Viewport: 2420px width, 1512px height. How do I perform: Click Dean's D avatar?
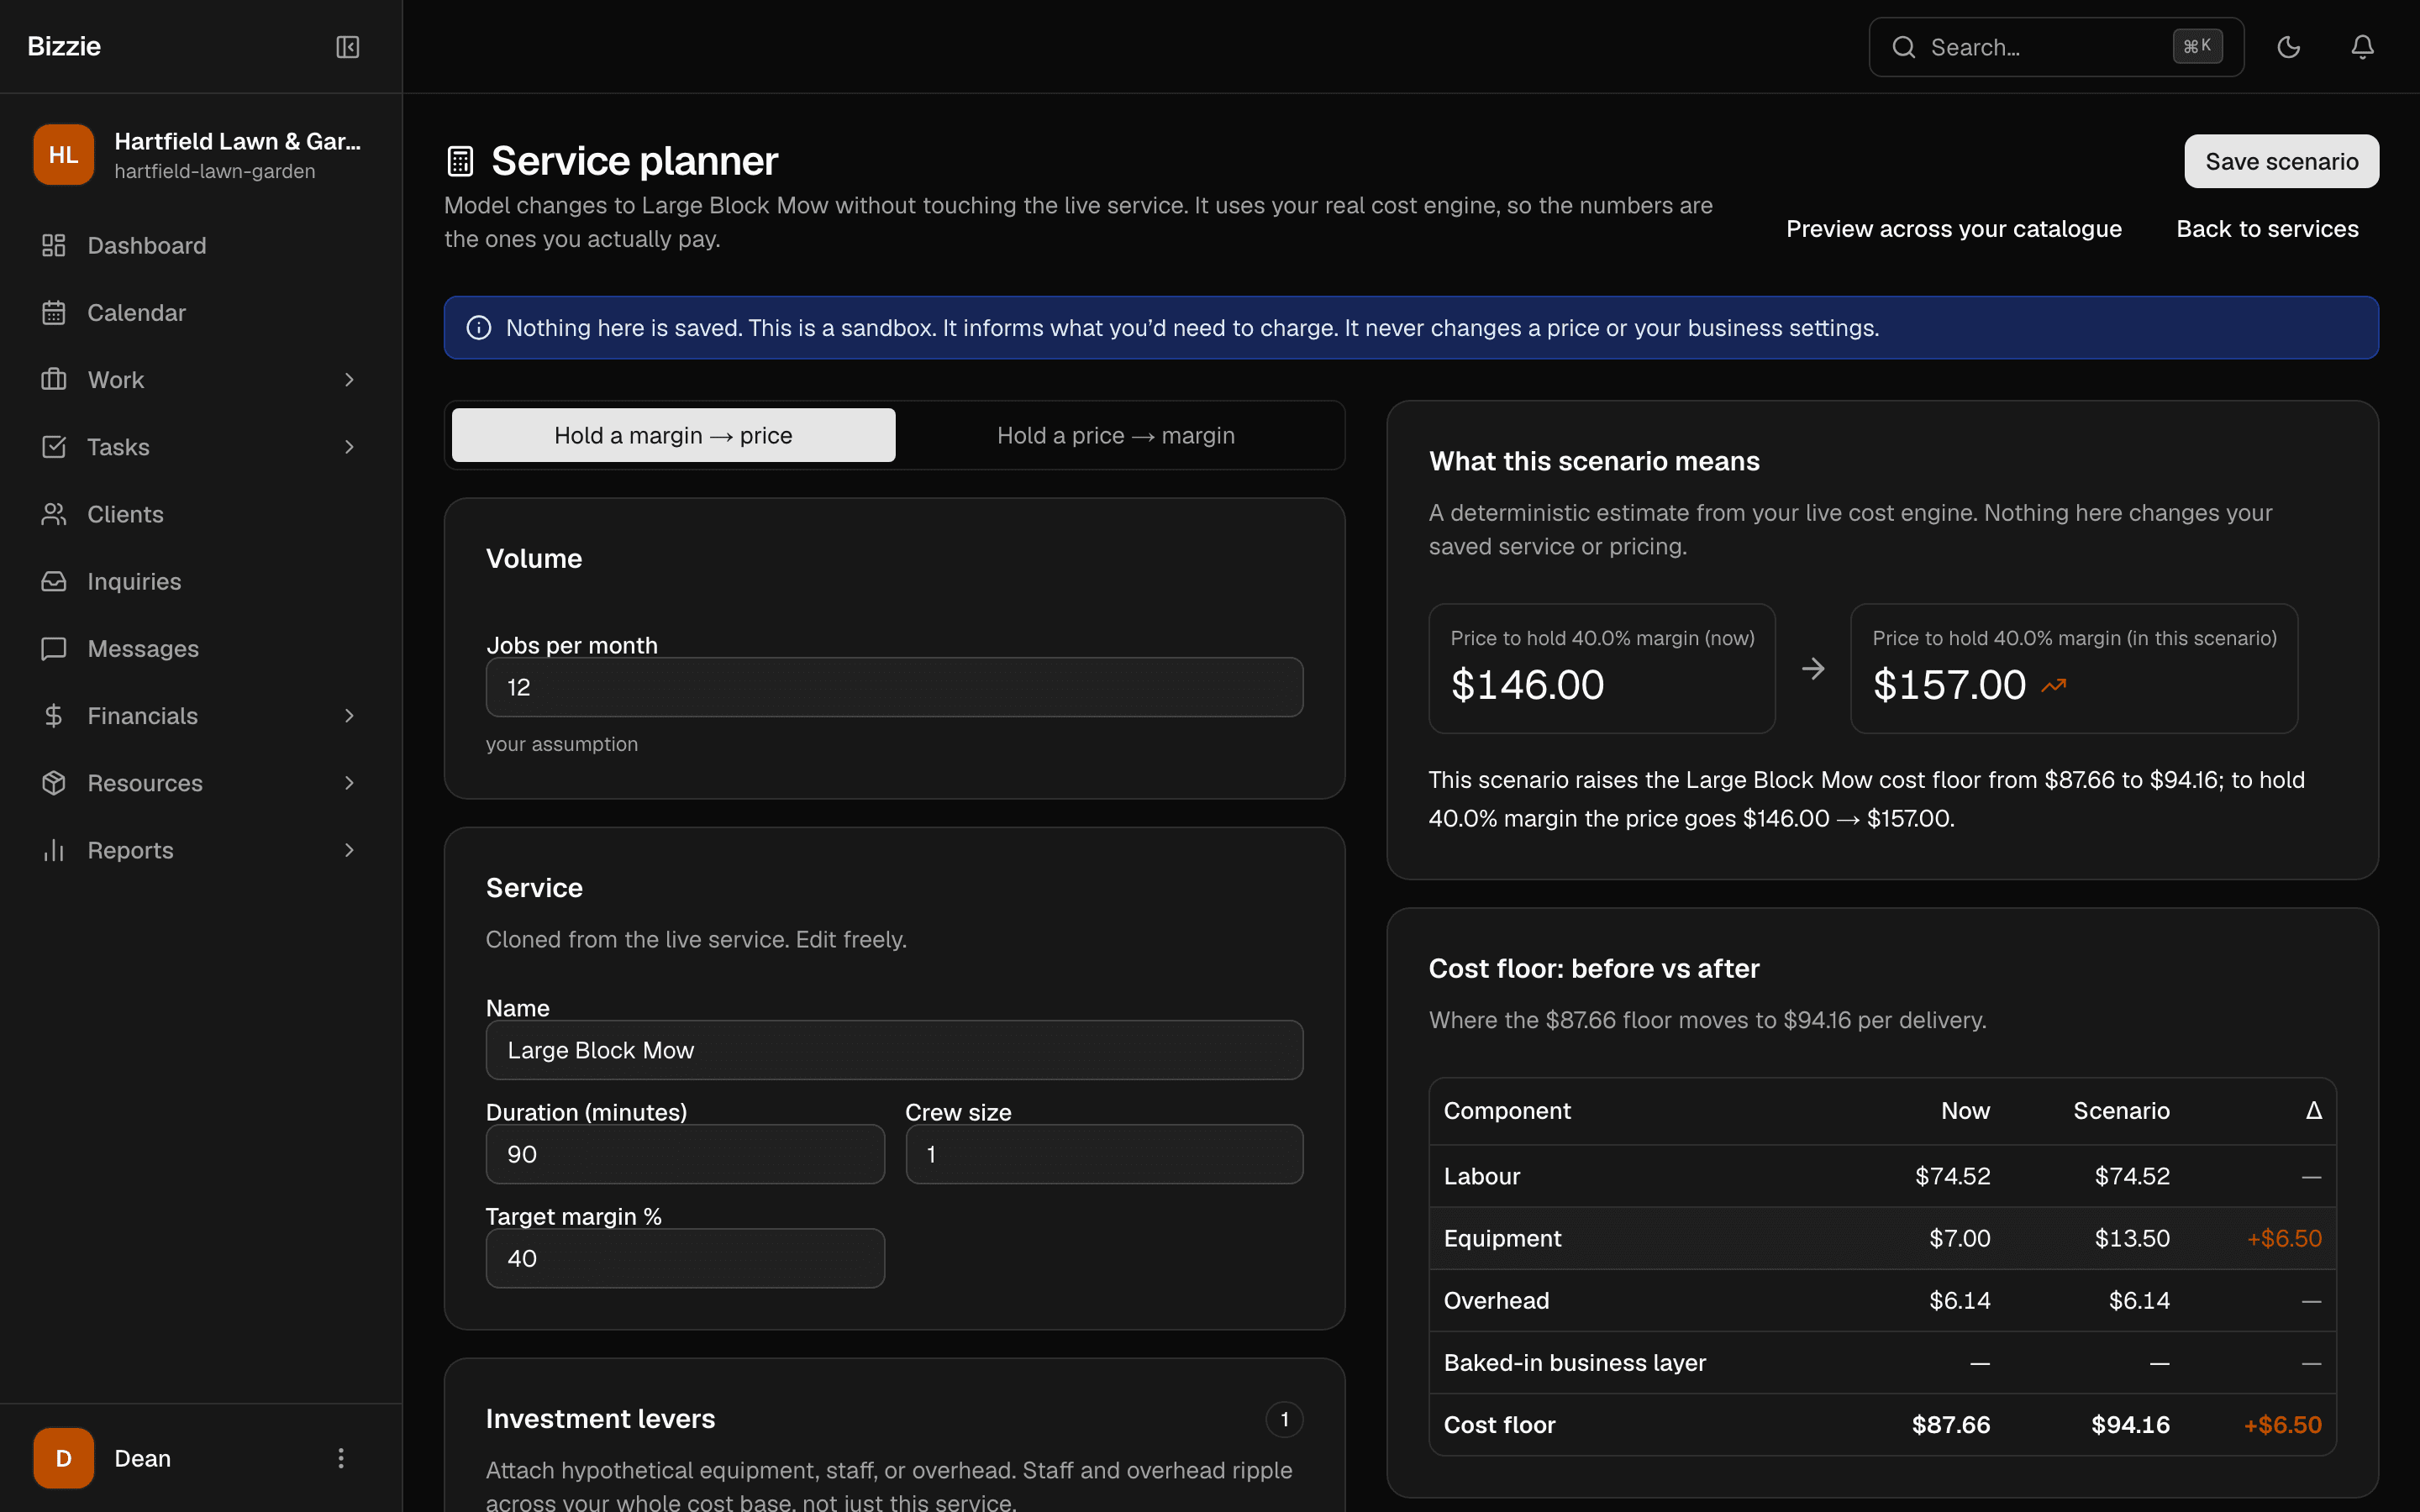[63, 1458]
